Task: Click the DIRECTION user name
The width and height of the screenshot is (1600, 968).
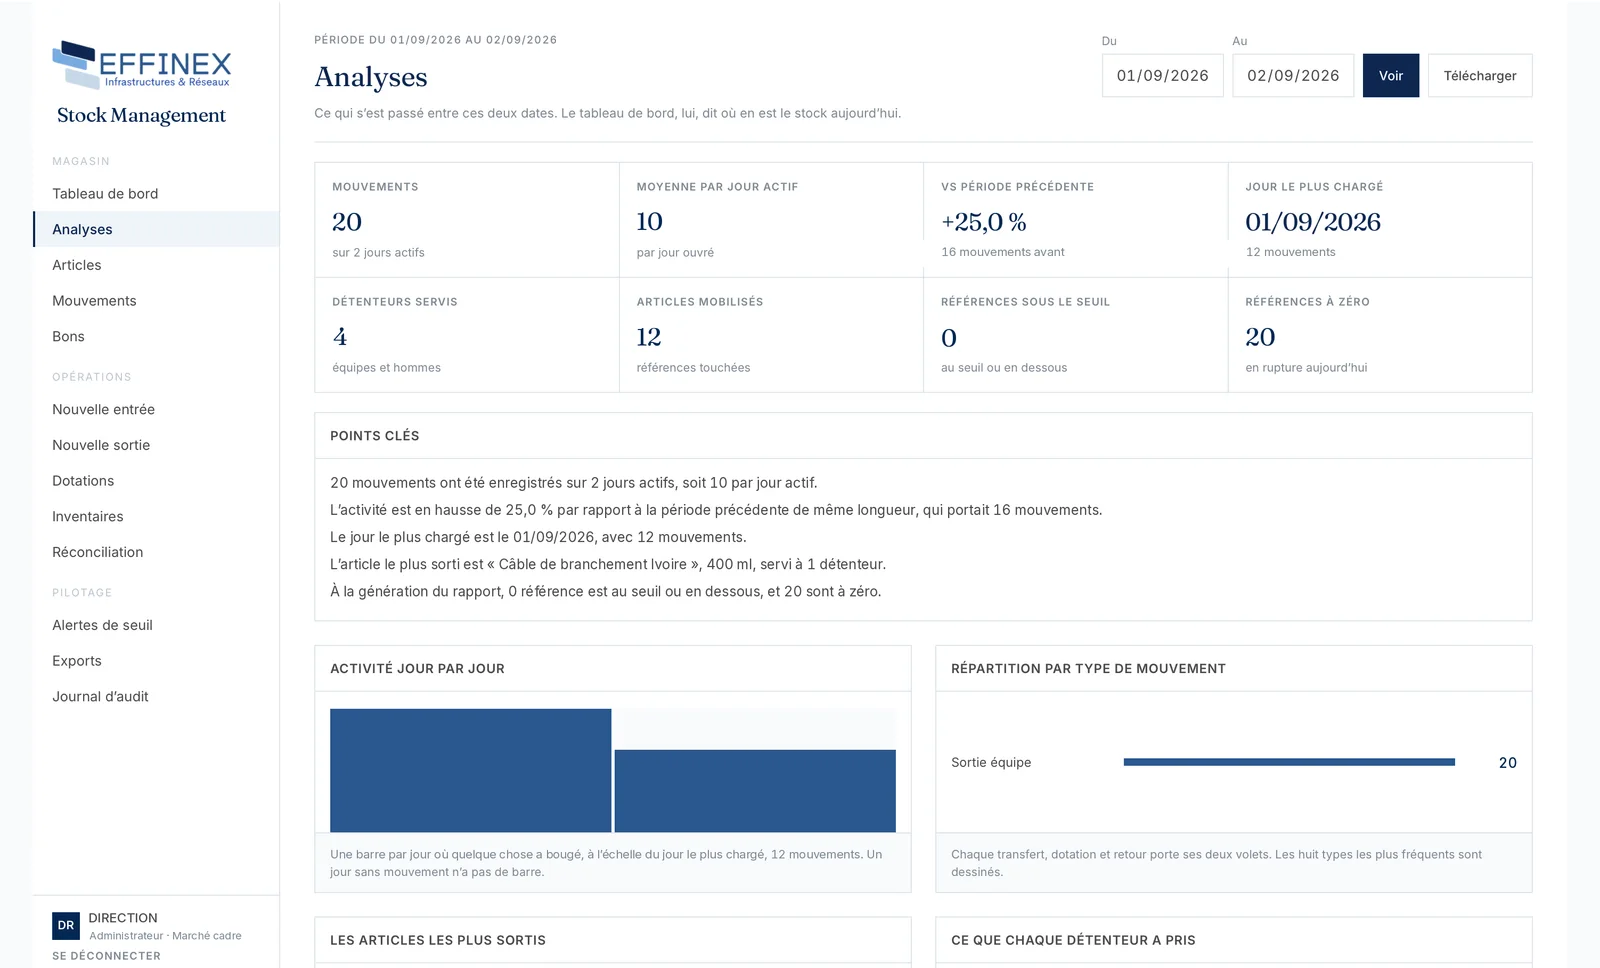Action: (x=123, y=918)
